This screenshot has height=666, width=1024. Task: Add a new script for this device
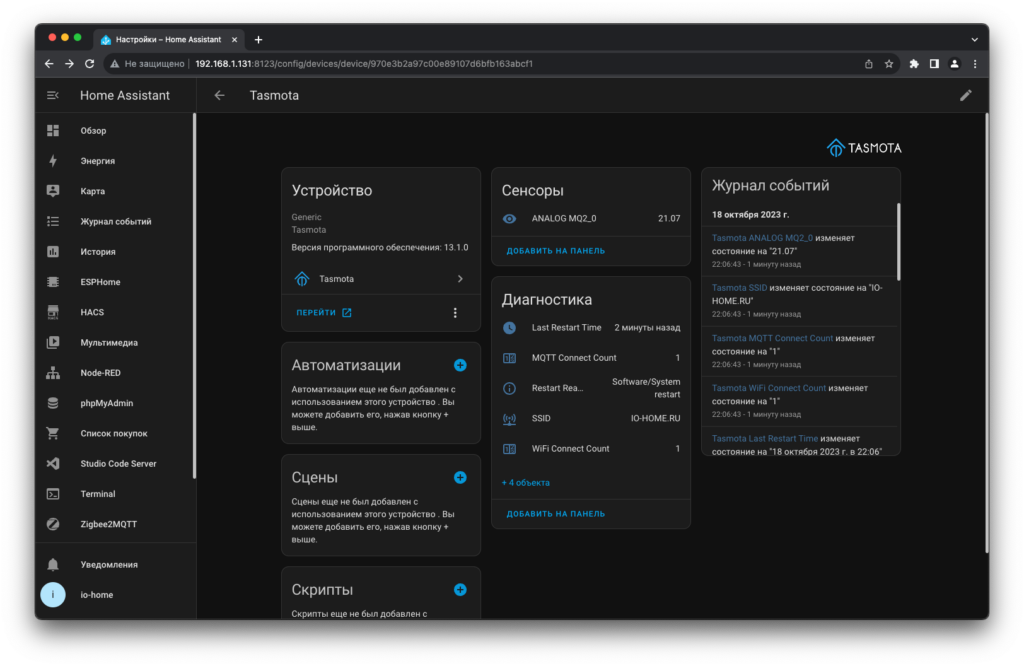[460, 590]
